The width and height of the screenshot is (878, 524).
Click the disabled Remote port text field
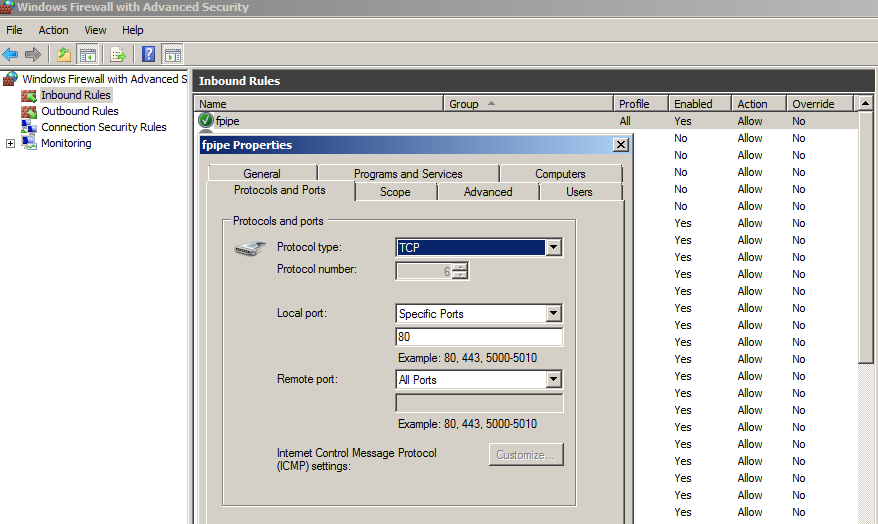479,403
